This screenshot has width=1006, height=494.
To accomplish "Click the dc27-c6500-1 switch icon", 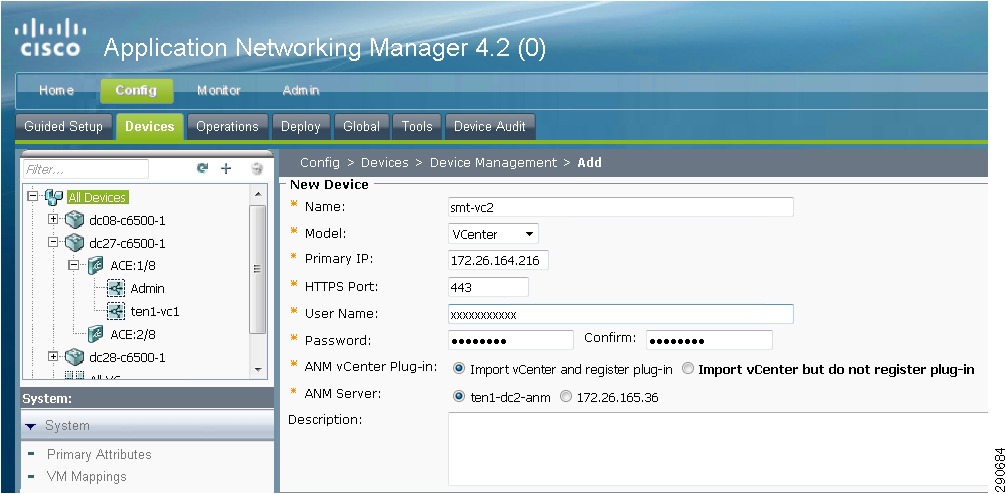I will tap(74, 243).
